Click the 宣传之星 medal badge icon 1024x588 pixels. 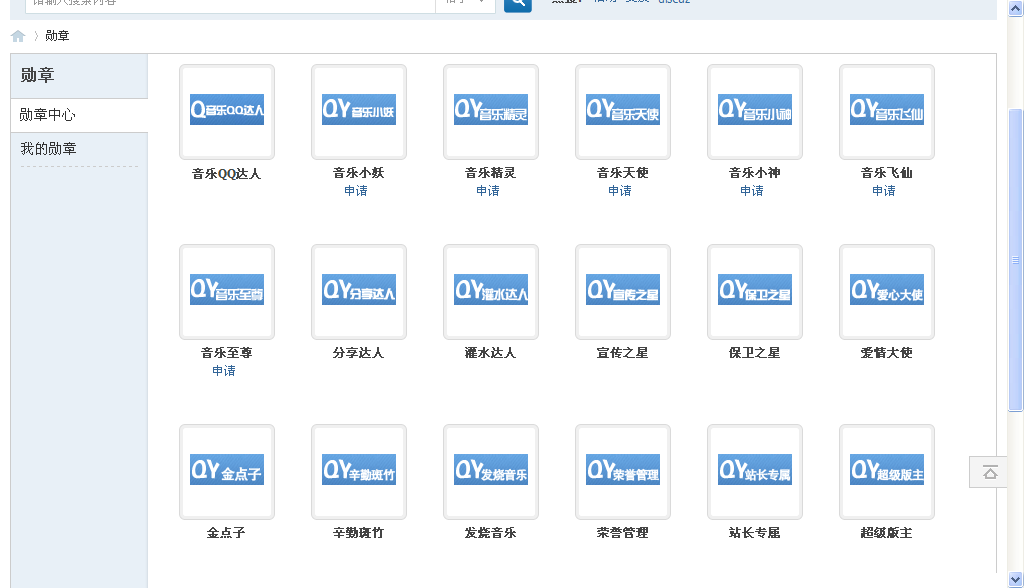[x=622, y=289]
